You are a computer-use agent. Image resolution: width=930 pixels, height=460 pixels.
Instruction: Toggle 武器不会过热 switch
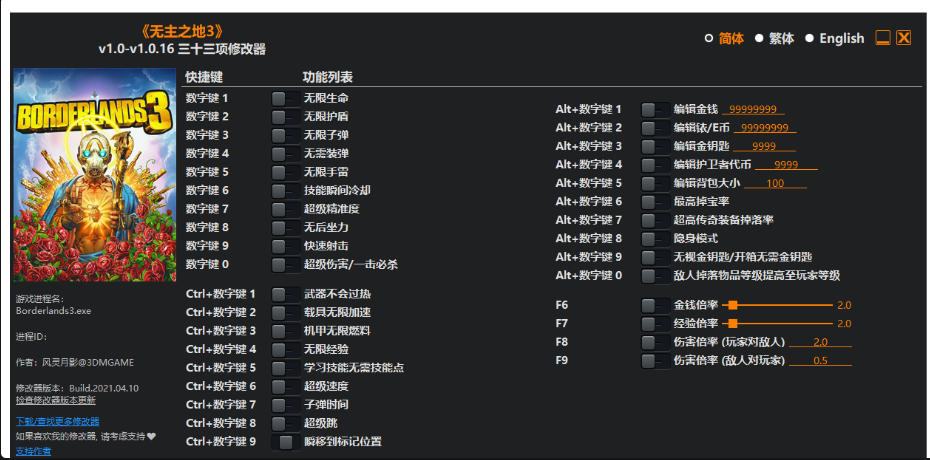click(x=285, y=293)
